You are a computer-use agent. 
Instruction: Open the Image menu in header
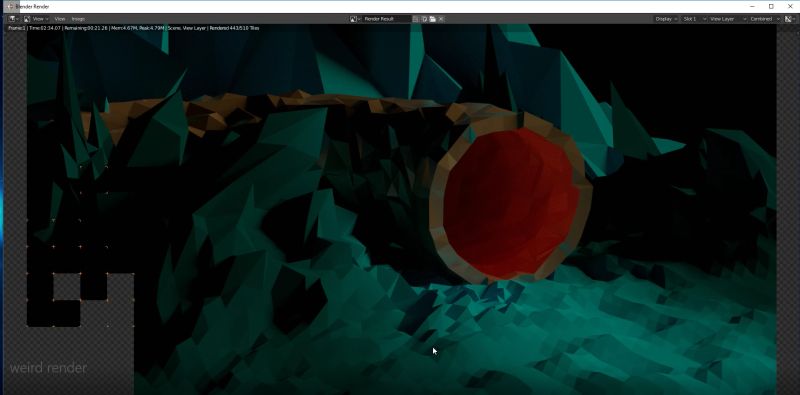pos(78,19)
